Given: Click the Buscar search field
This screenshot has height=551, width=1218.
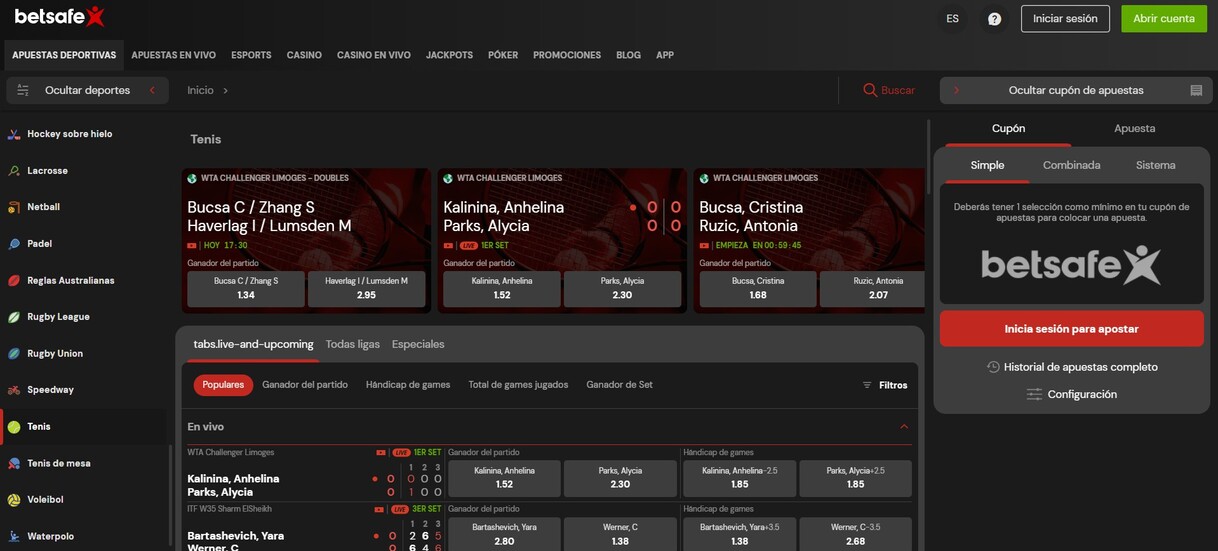Looking at the screenshot, I should click(889, 90).
